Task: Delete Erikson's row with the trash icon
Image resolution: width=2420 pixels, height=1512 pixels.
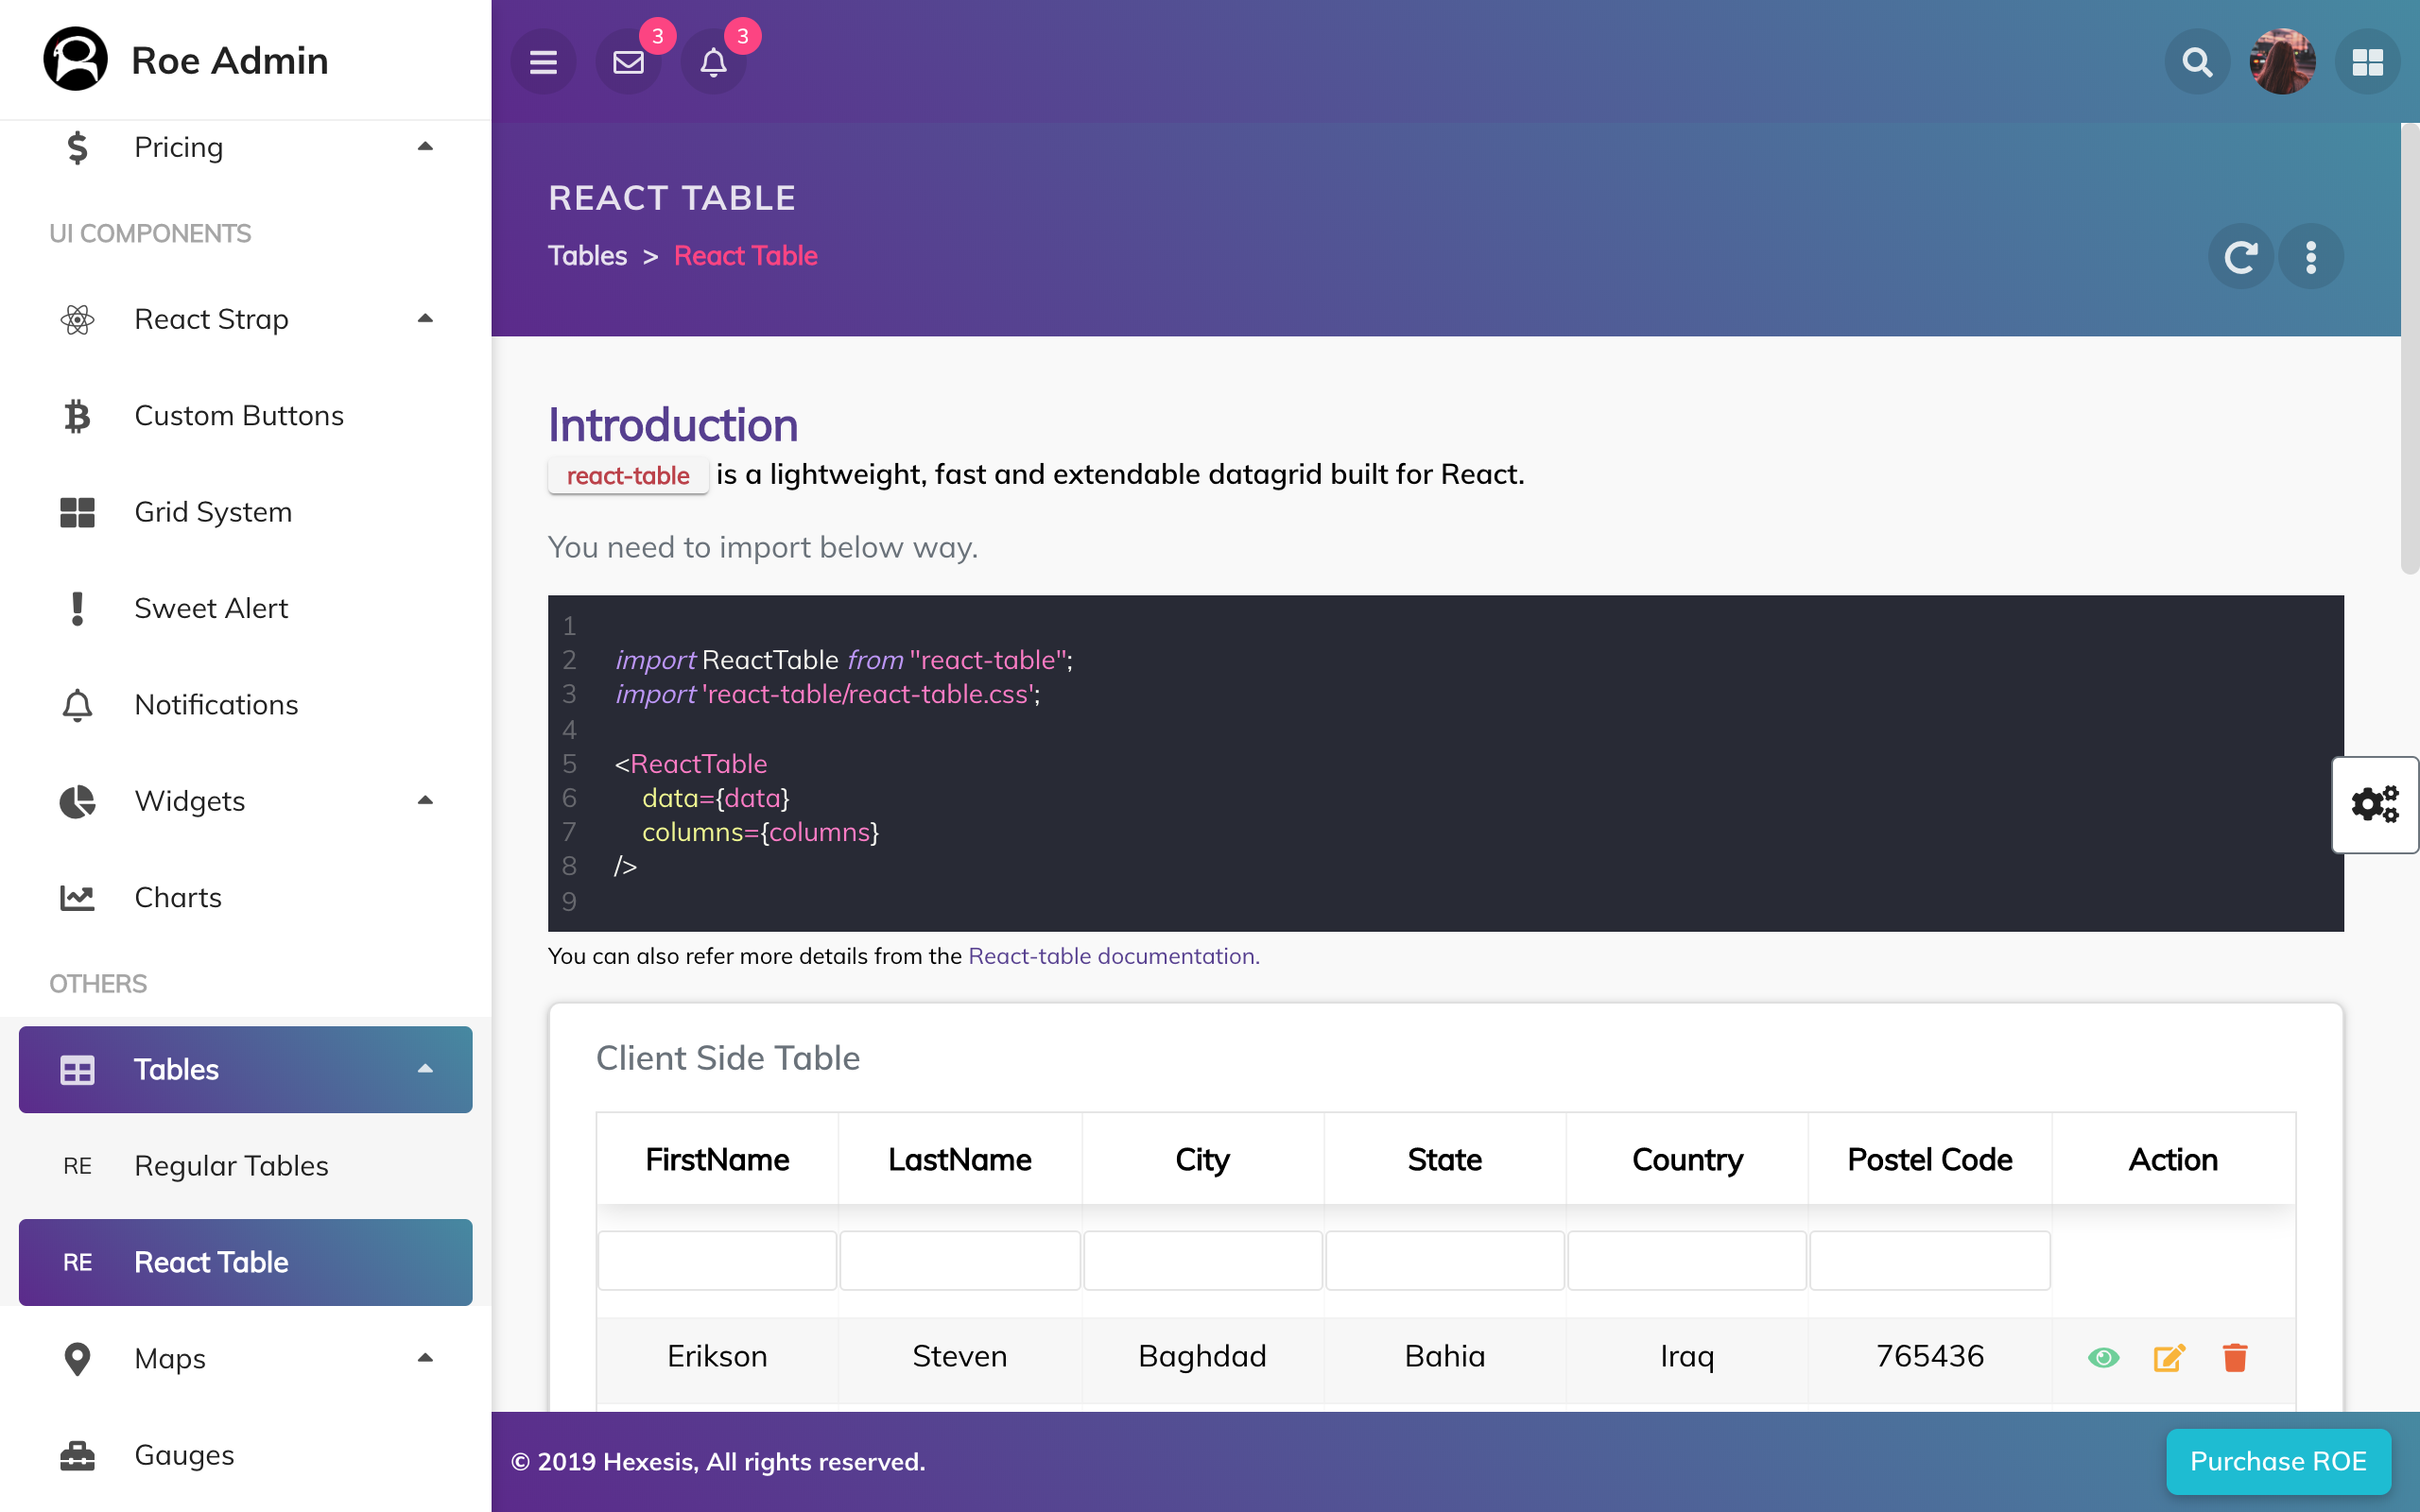Action: tap(2236, 1357)
